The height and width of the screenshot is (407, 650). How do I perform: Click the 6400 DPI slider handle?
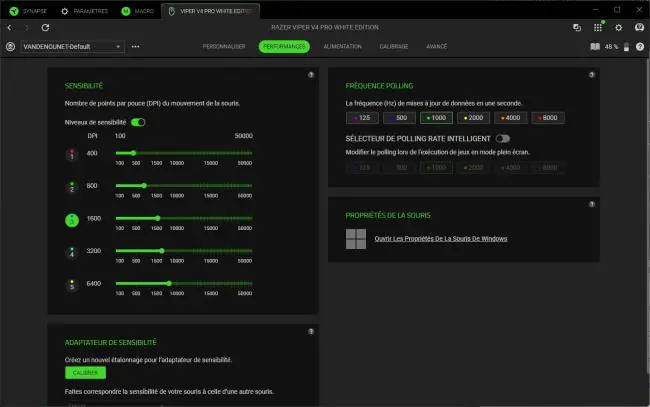pos(169,283)
